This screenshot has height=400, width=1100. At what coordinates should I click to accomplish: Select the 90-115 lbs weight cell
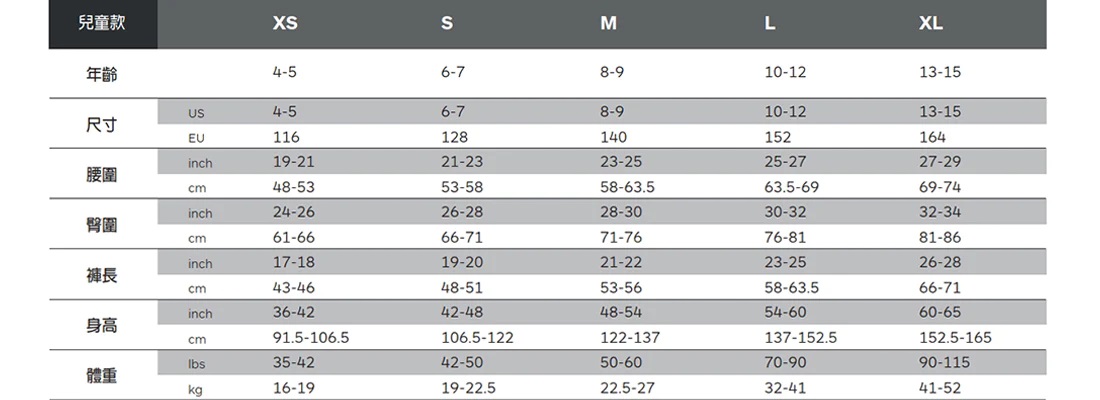943,363
